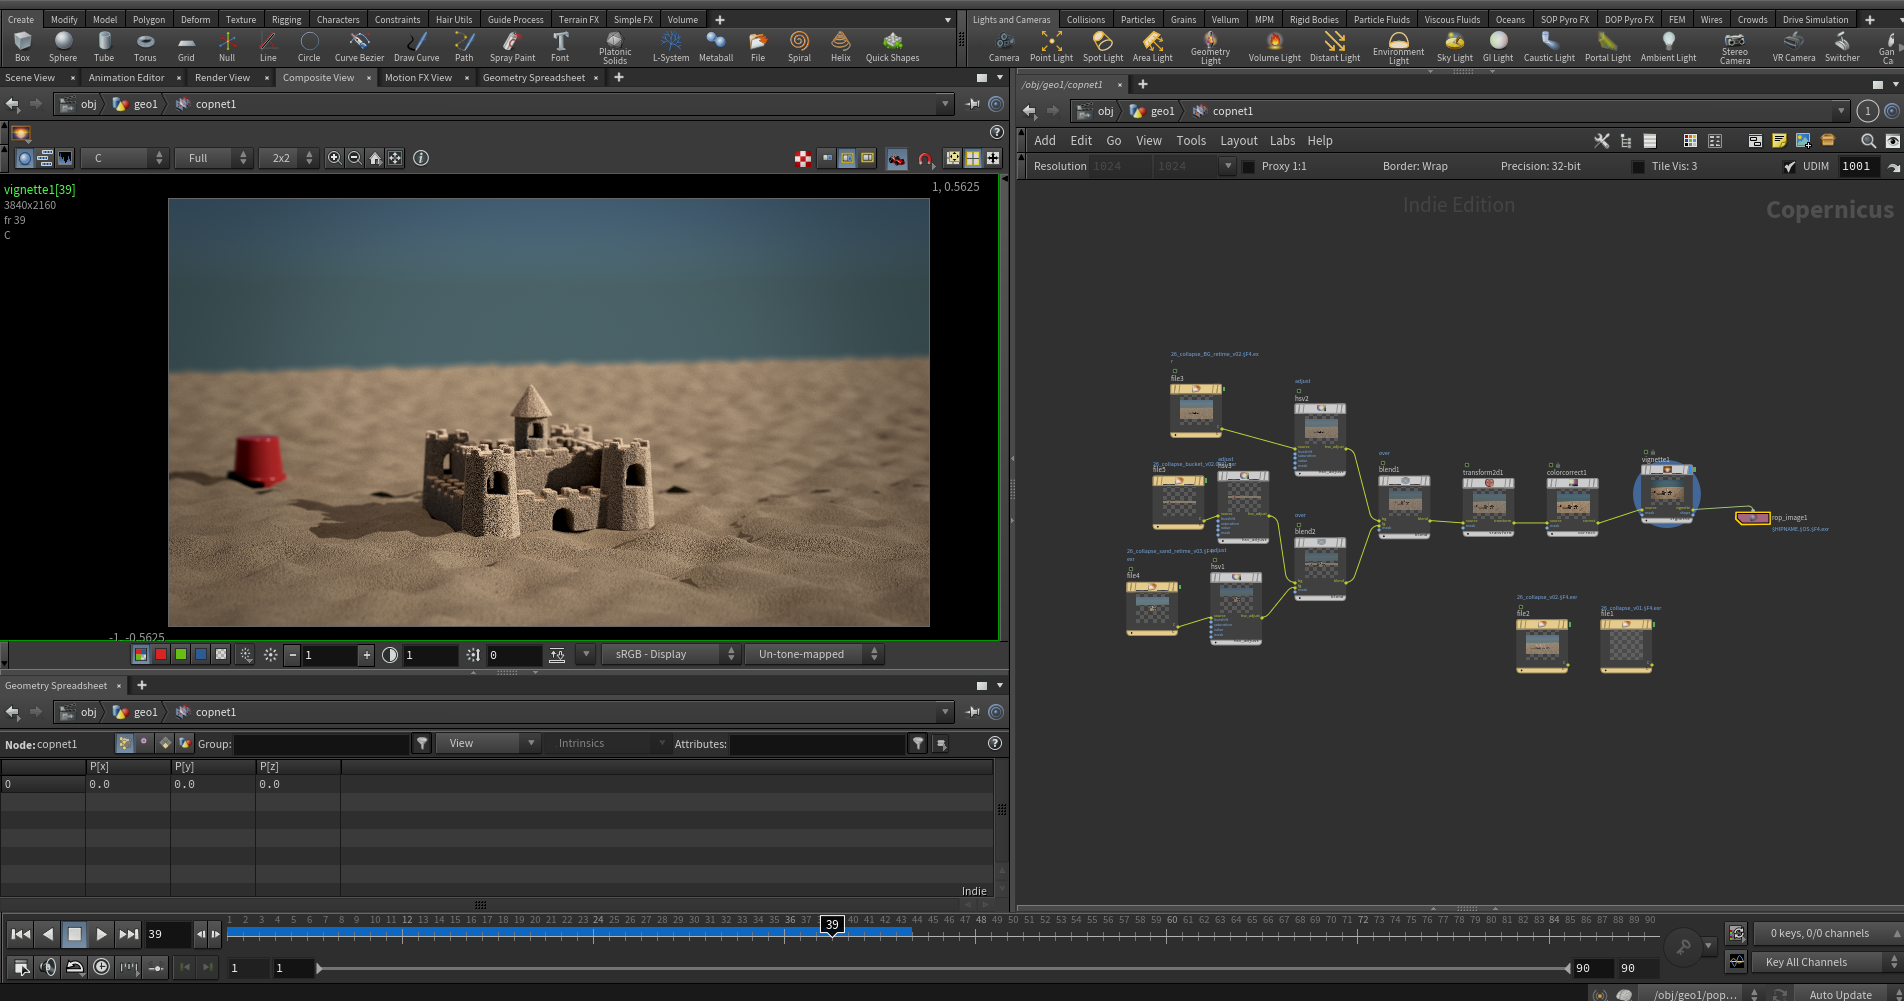
Task: Create a Platonic Solids object
Action: coord(615,47)
